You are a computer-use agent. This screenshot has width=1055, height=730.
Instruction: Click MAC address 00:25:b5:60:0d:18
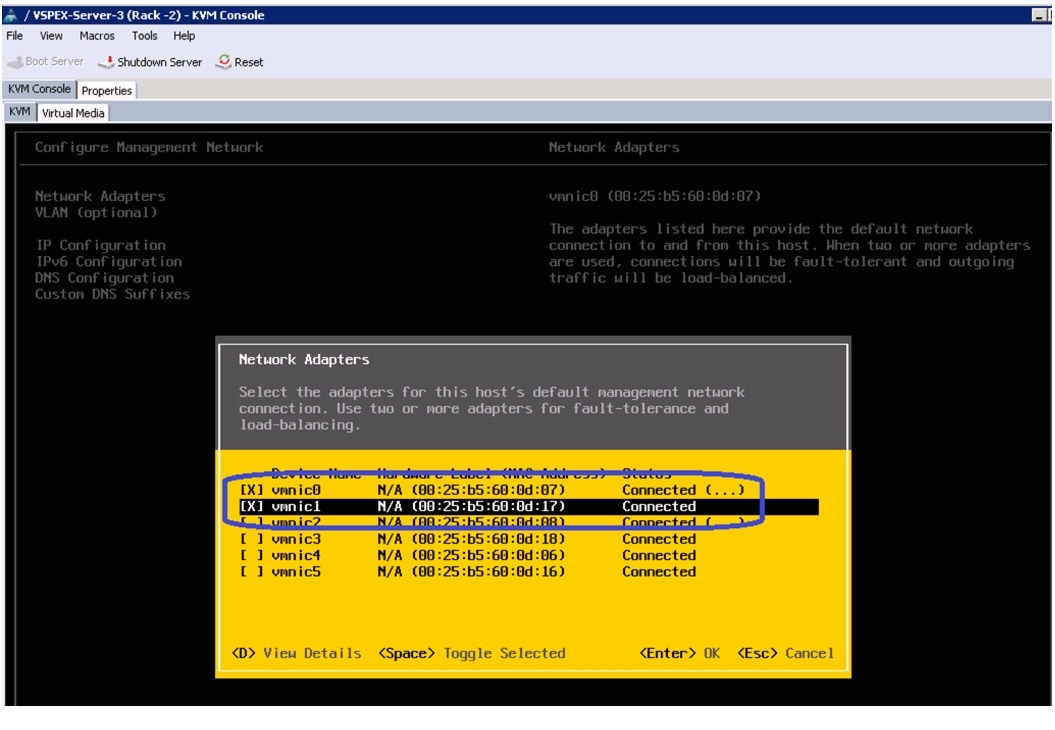(x=488, y=539)
